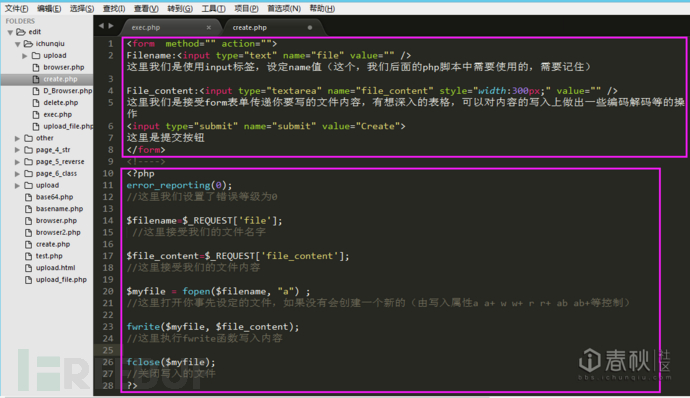The height and width of the screenshot is (398, 690).
Task: Open bottom upload_file.php in sidebar
Action: 61,280
